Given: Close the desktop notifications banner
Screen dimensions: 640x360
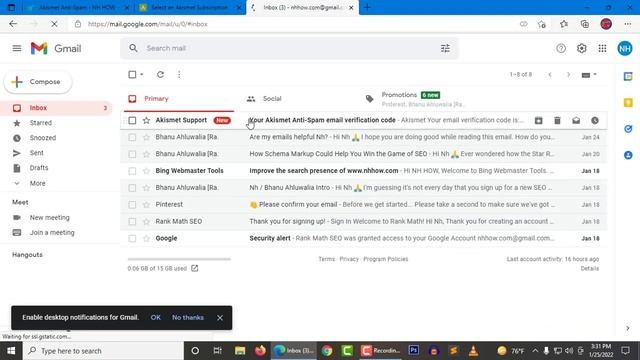Looking at the screenshot, I should coord(220,318).
